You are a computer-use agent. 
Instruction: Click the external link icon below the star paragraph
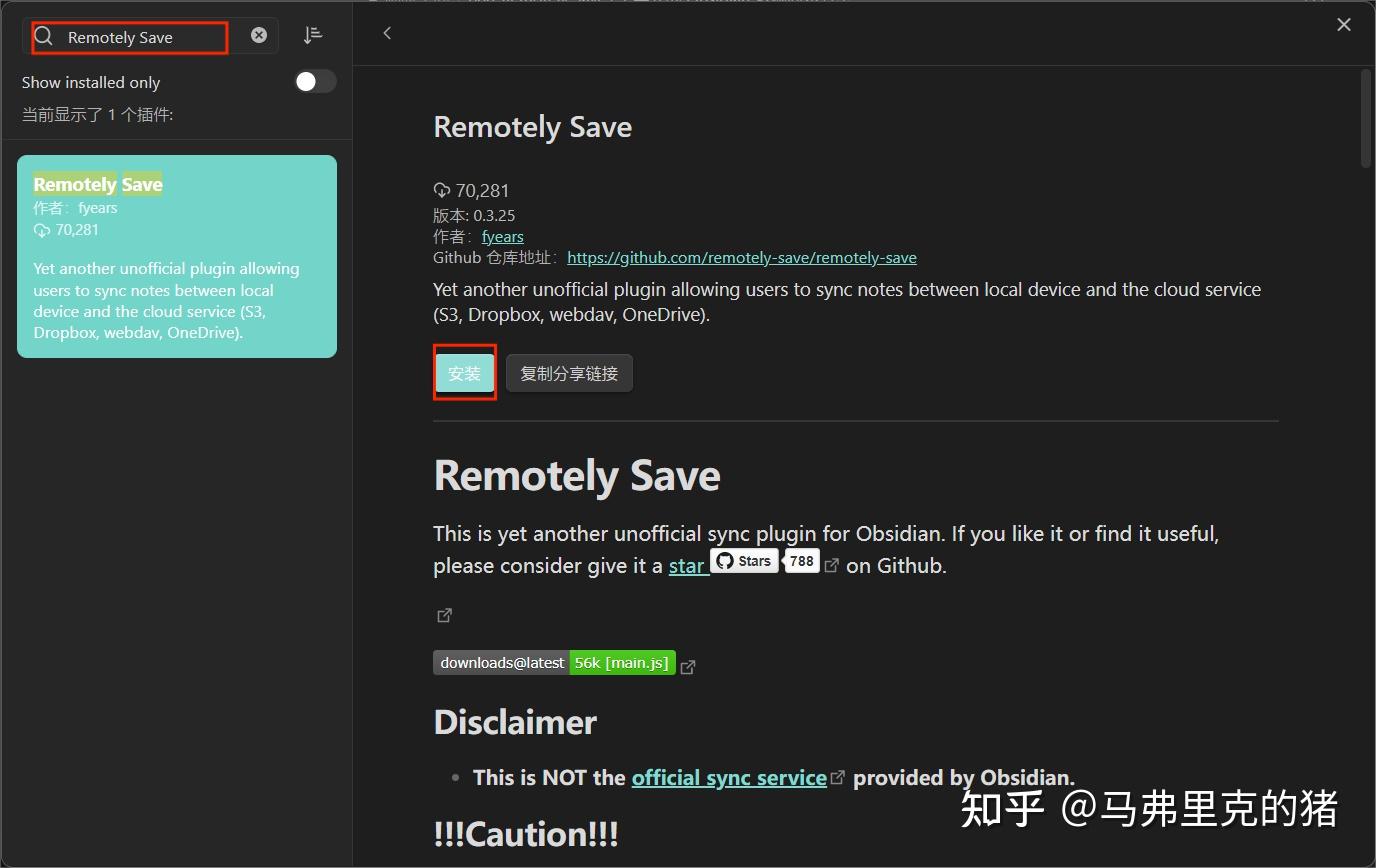[x=445, y=615]
